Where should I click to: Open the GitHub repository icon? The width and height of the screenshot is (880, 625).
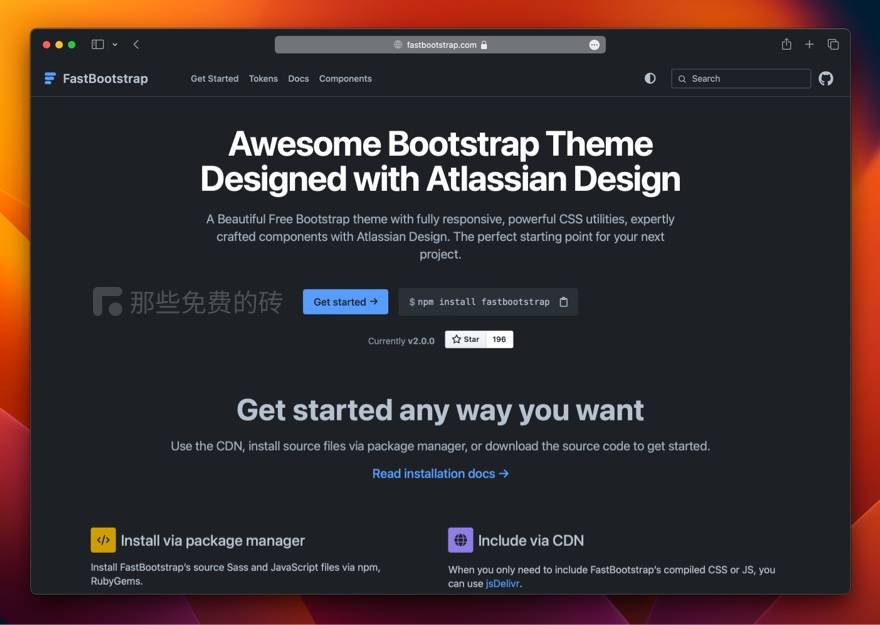click(x=826, y=78)
